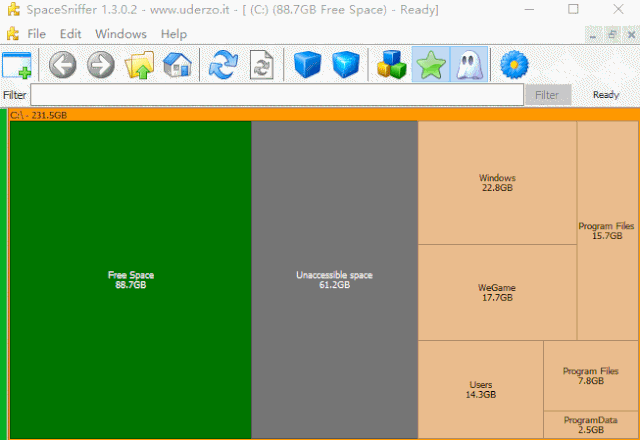
Task: Toggle the green star free space display
Action: pyautogui.click(x=430, y=66)
